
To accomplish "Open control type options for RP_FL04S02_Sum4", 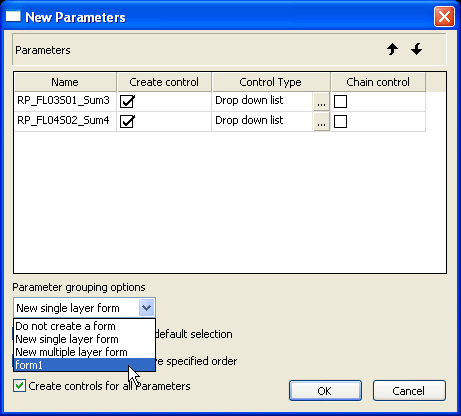I will pos(321,121).
